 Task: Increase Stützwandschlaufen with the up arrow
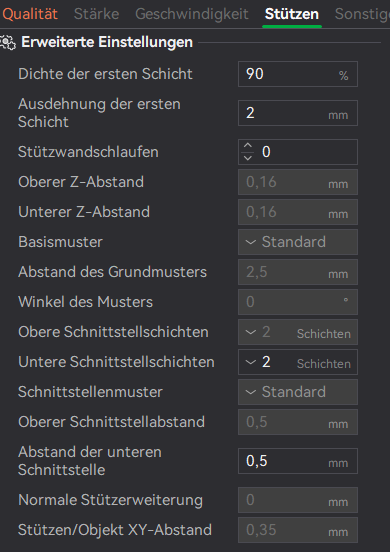[x=248, y=145]
